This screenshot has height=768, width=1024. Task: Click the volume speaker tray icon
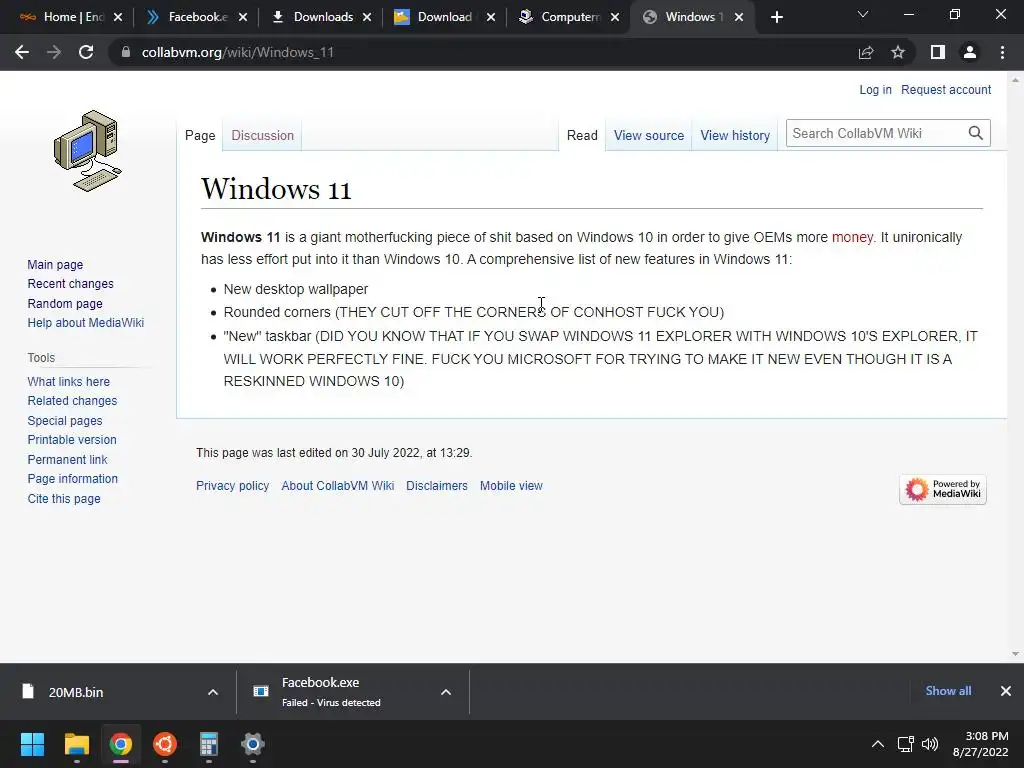point(930,744)
